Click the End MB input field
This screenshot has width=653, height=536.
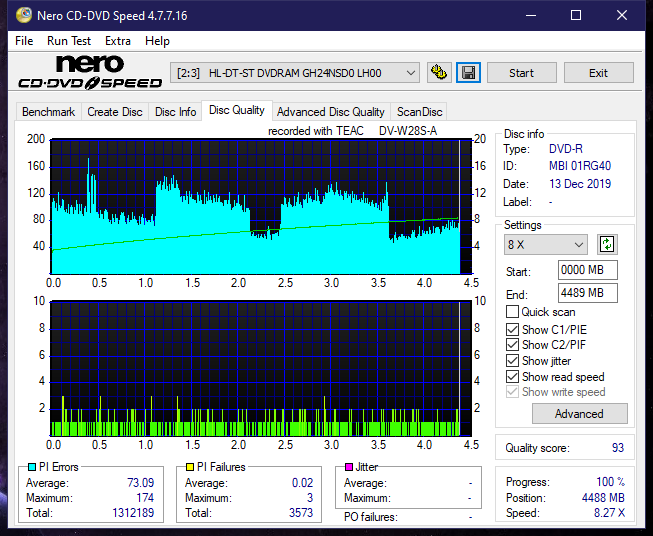click(588, 293)
